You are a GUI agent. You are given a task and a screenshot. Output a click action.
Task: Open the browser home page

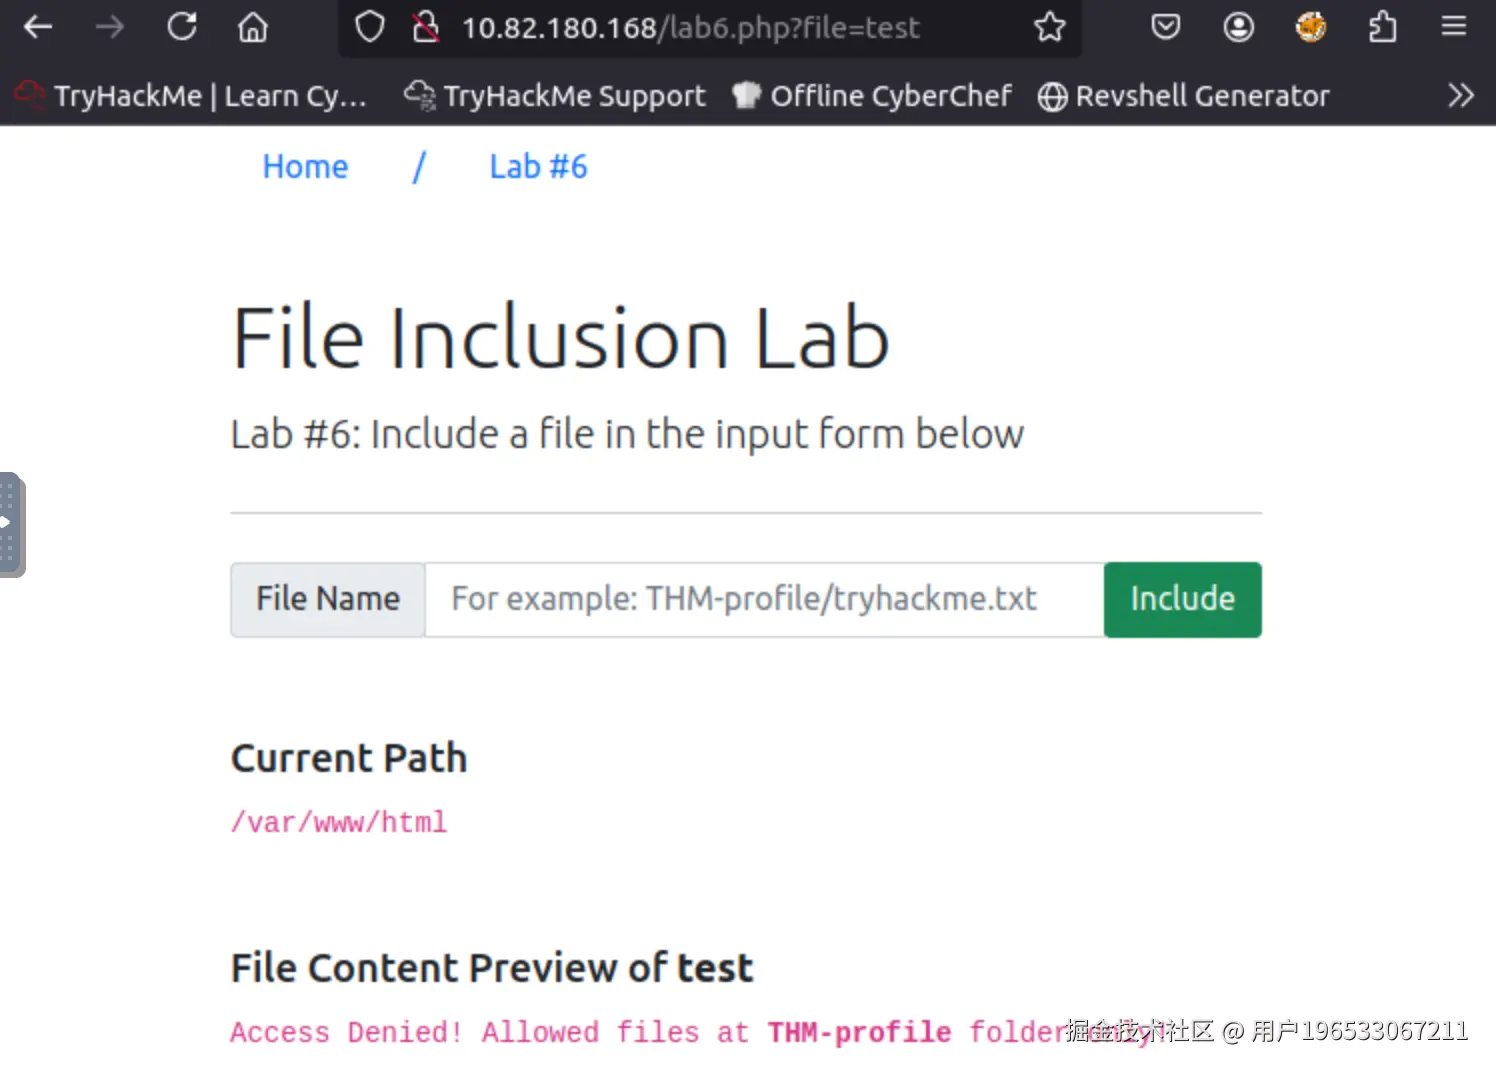coord(253,27)
